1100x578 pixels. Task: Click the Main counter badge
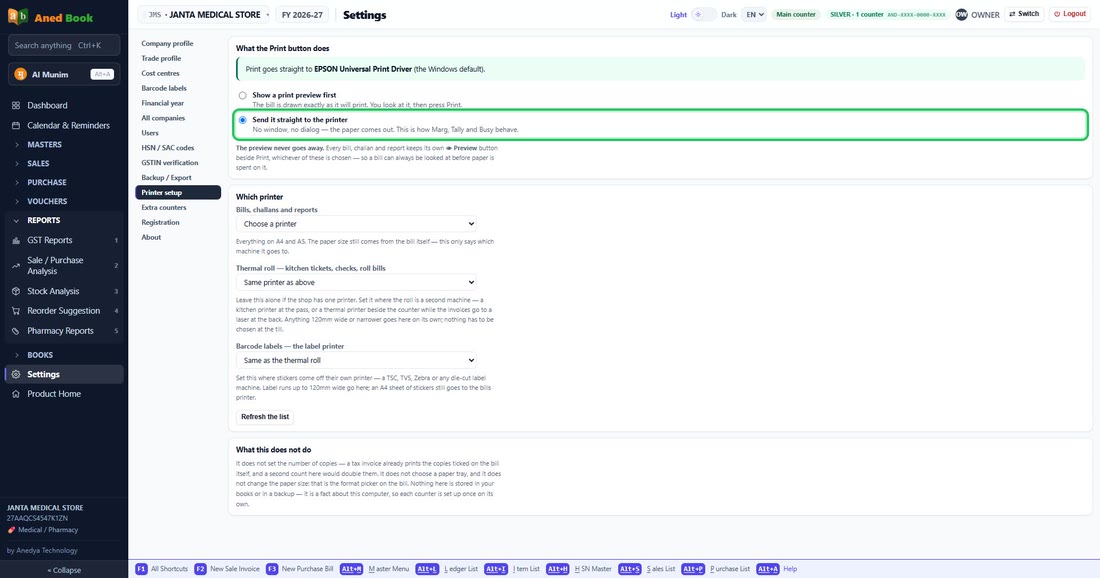796,14
